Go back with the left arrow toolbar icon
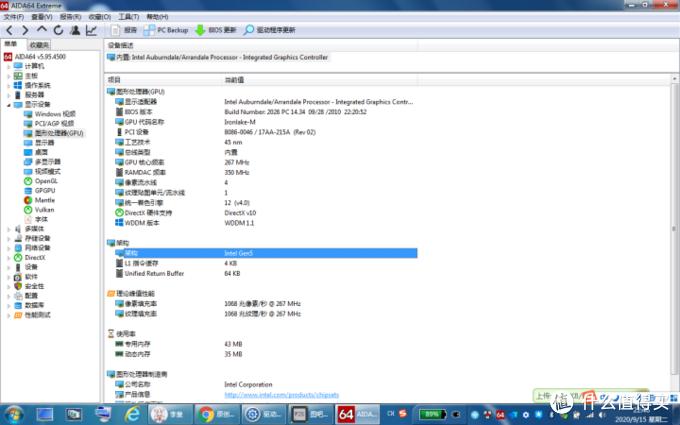This screenshot has height=425, width=680. click(x=10, y=30)
